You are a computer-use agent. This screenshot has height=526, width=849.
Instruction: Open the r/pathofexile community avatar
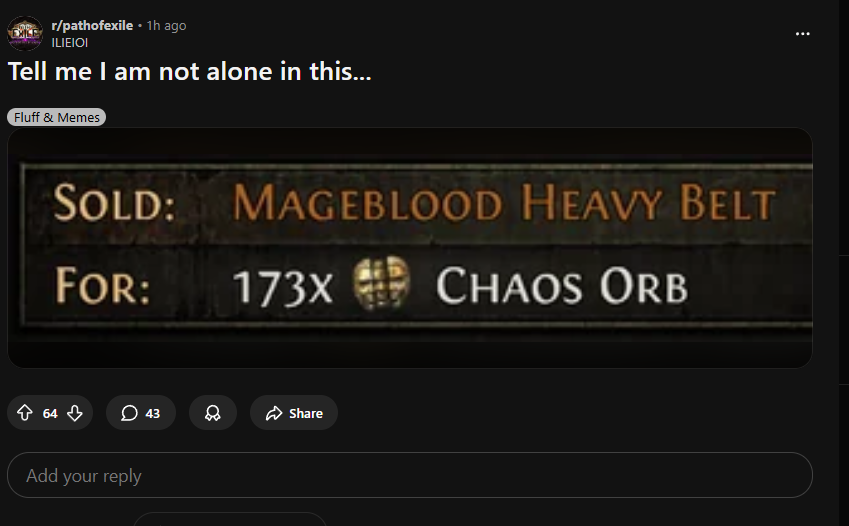coord(25,33)
